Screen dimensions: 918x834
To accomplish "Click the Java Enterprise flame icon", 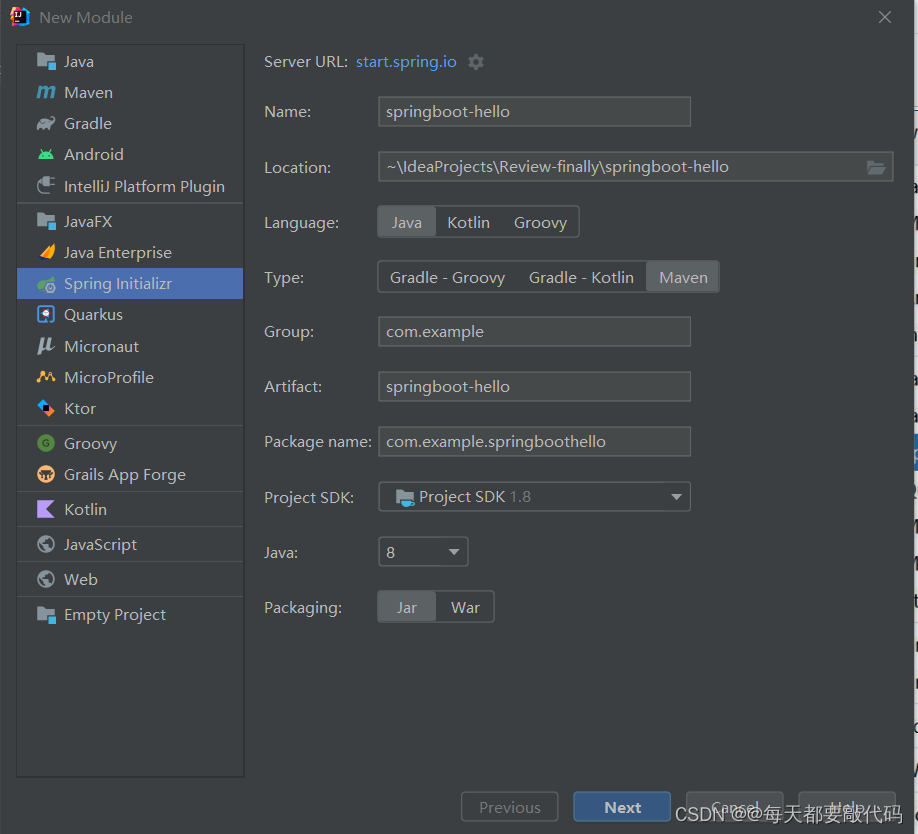I will [x=46, y=252].
